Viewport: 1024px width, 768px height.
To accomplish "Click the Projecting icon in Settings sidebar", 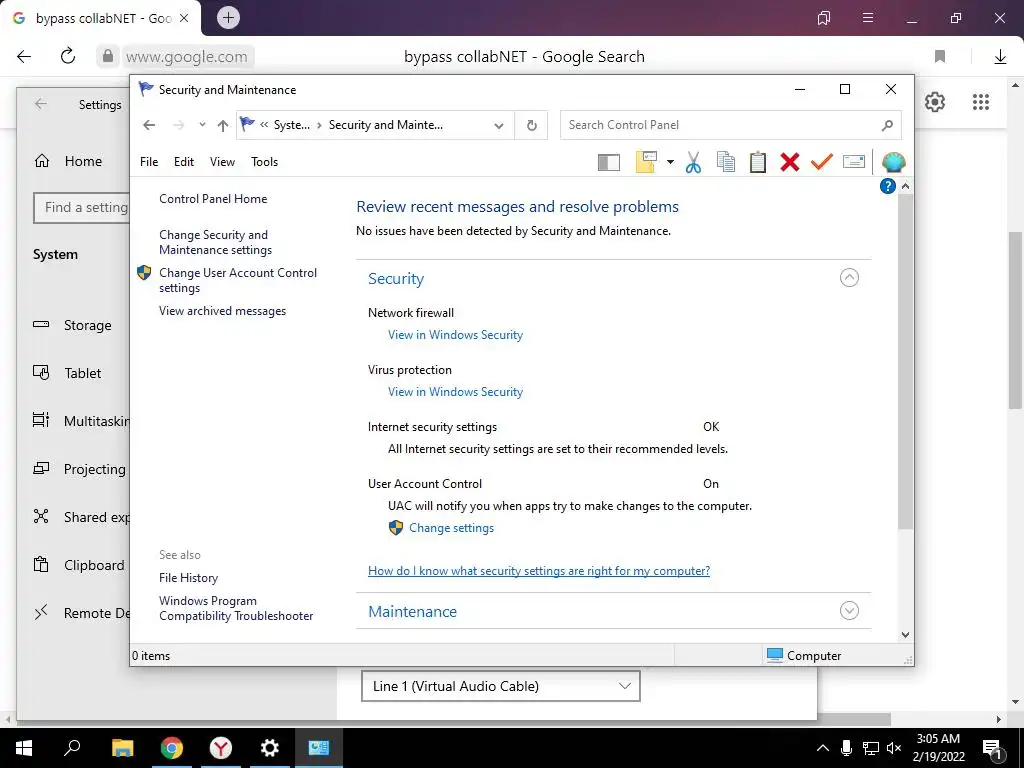I will (41, 468).
